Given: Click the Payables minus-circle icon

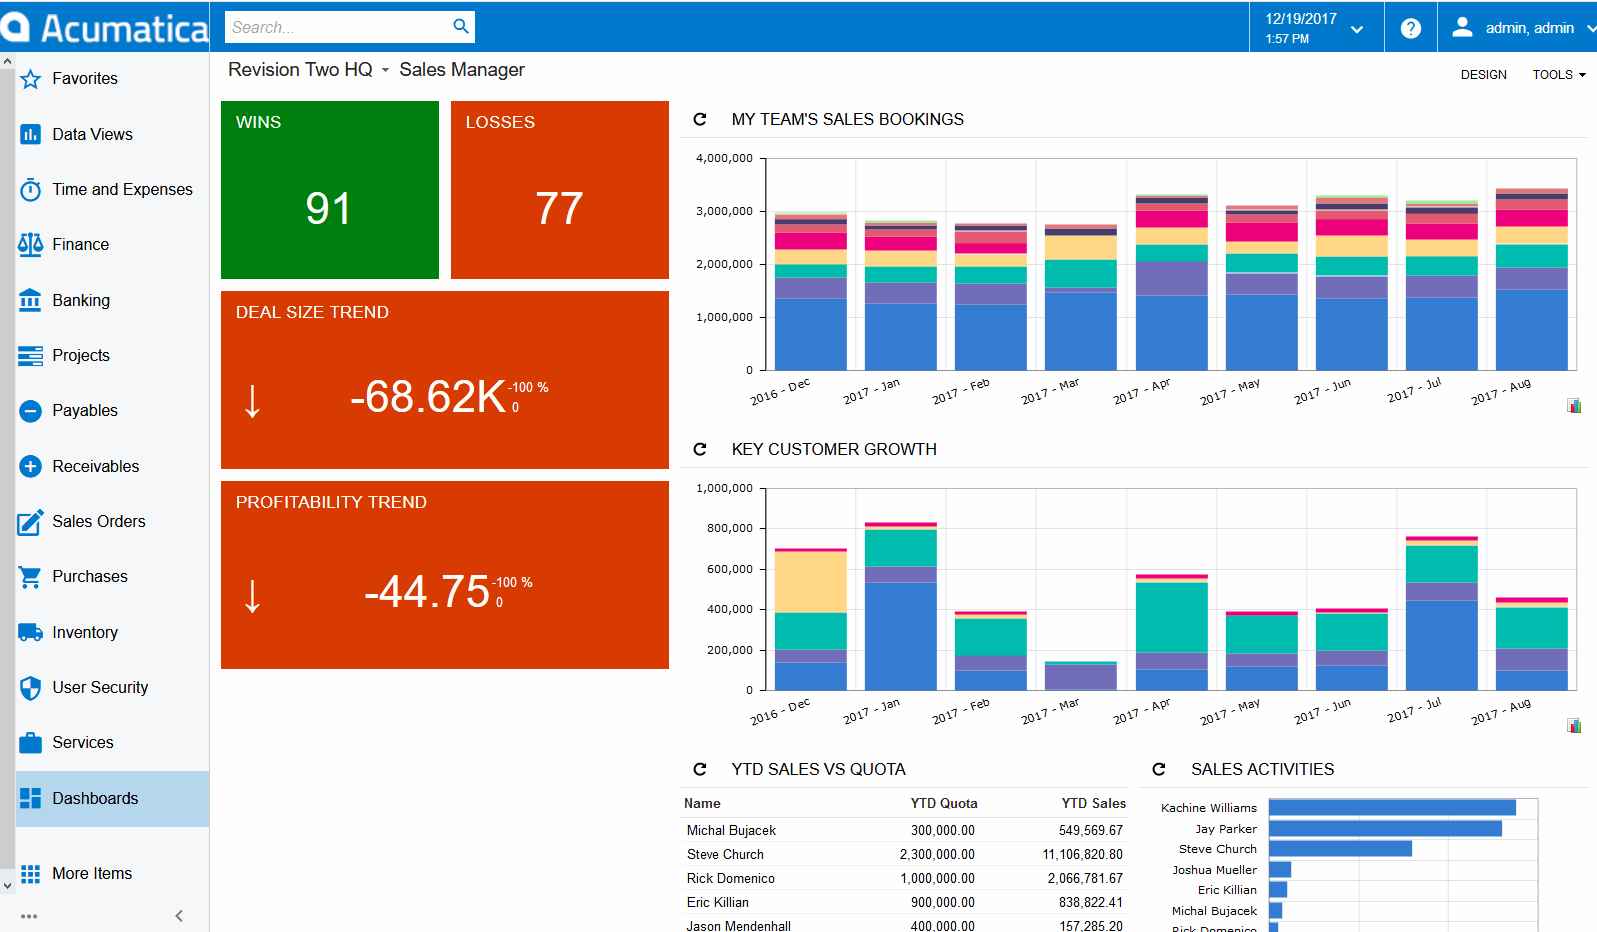Looking at the screenshot, I should coord(31,410).
